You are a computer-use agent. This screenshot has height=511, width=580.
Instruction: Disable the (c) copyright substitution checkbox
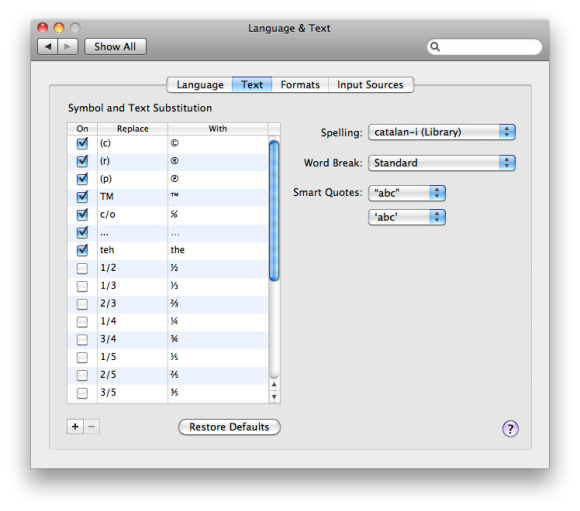coord(82,143)
